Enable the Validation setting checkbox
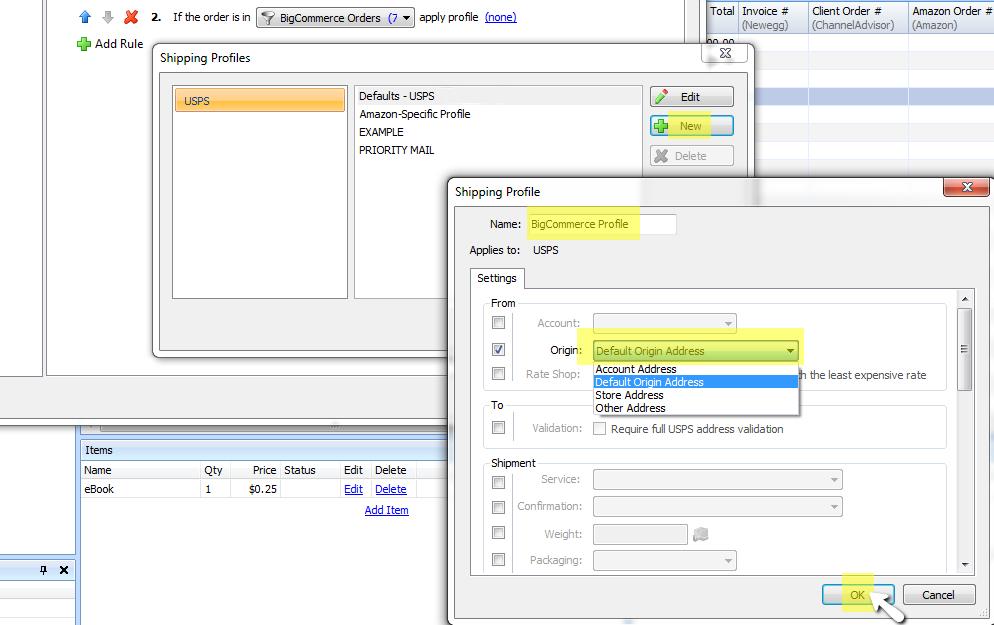Viewport: 994px width, 625px height. 498,428
